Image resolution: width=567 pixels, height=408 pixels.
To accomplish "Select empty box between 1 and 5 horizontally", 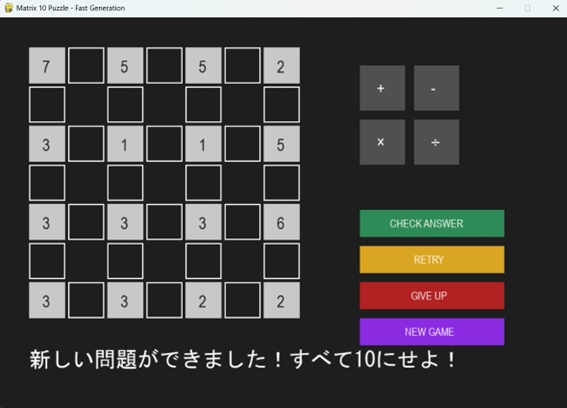I will (242, 144).
